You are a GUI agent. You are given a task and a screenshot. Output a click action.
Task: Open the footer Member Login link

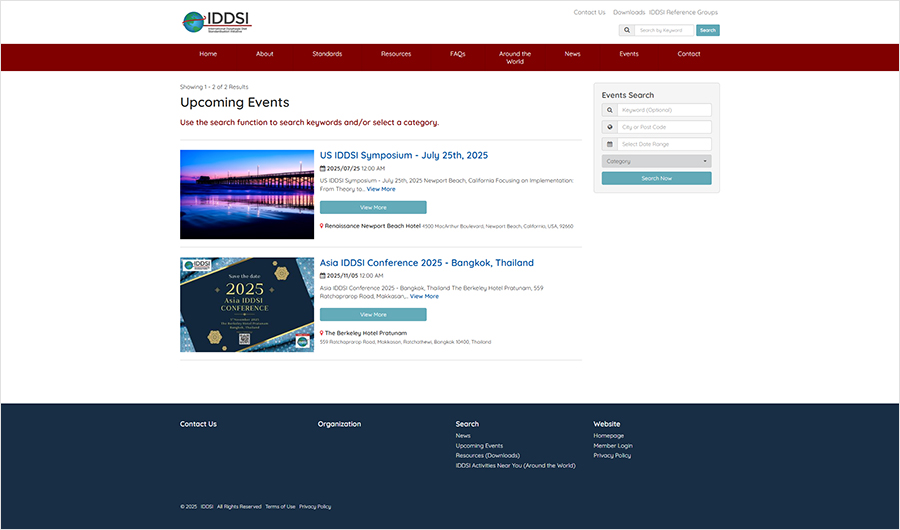click(x=613, y=446)
